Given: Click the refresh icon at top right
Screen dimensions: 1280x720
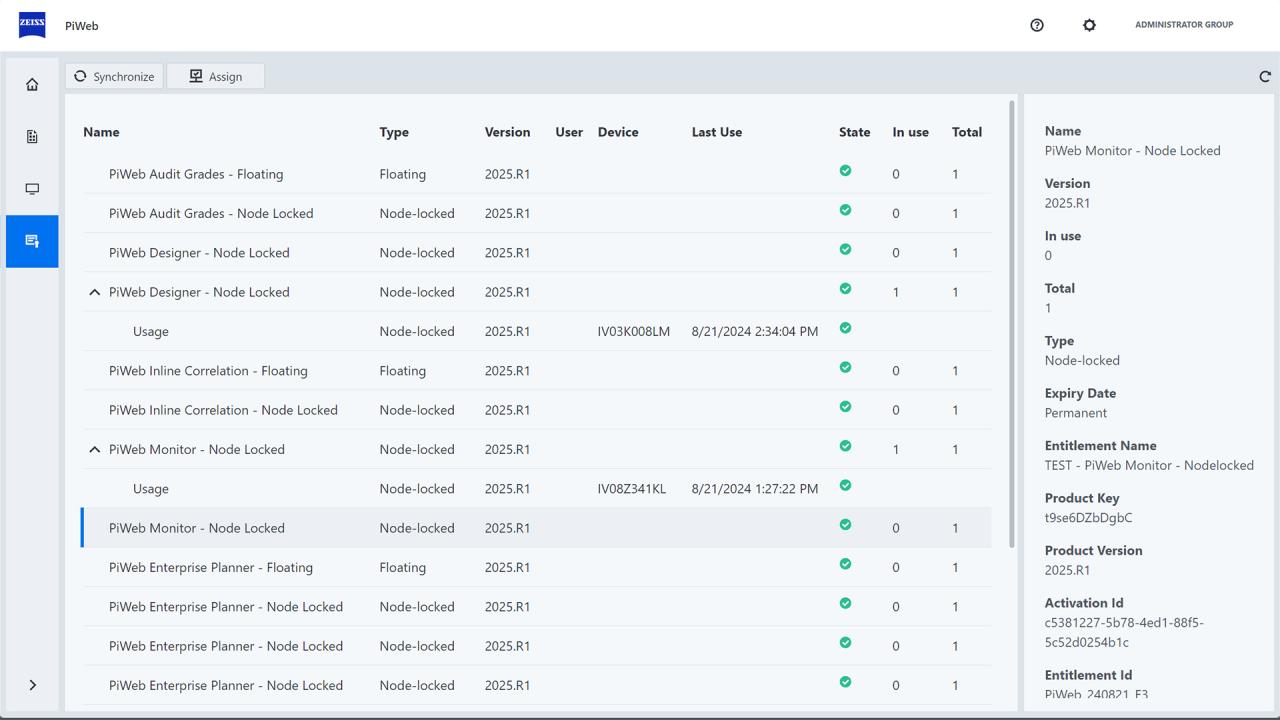Looking at the screenshot, I should [x=1264, y=76].
